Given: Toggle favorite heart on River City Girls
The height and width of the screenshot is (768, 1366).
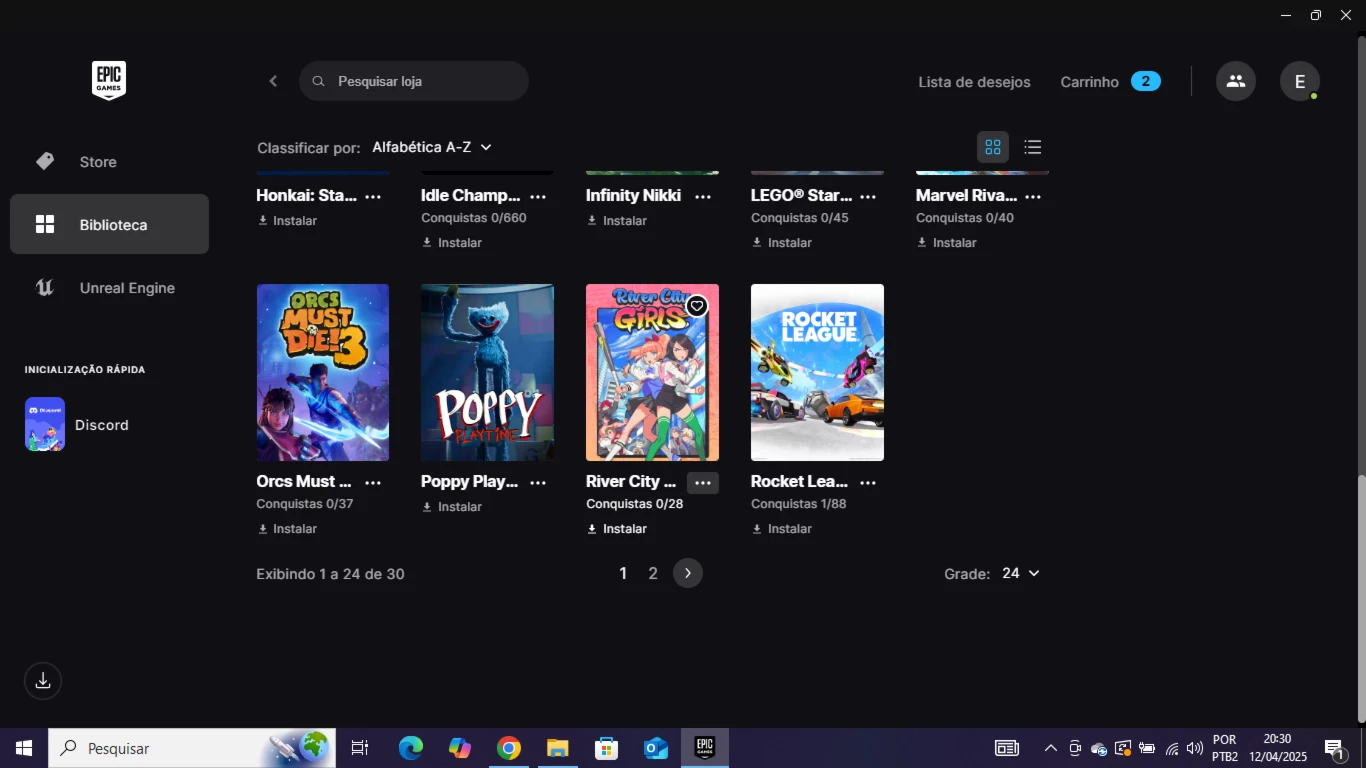Looking at the screenshot, I should pyautogui.click(x=697, y=306).
